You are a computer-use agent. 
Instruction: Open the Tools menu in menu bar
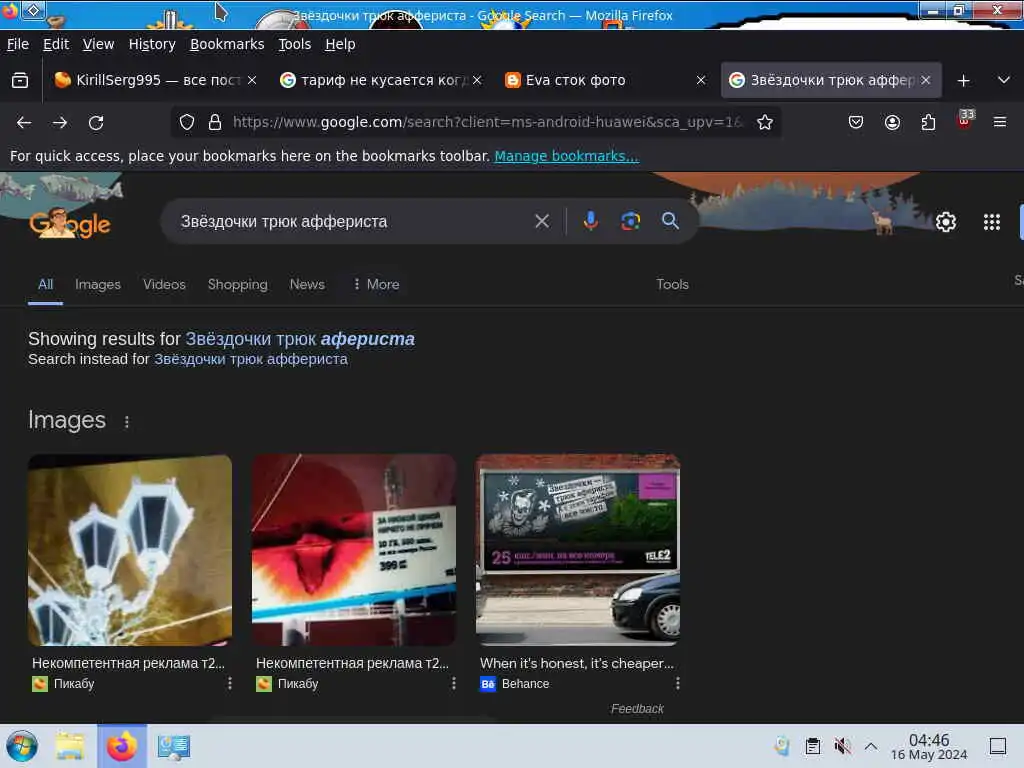pos(295,44)
